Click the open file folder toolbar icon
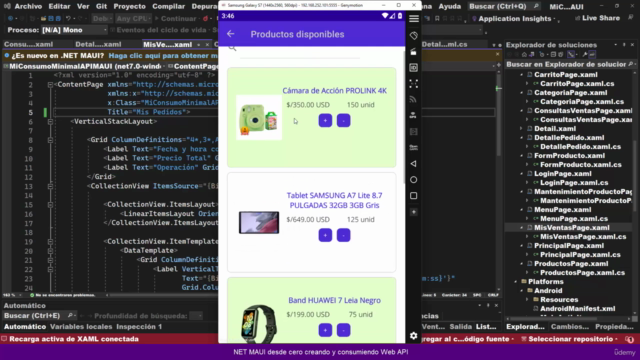 [43, 19]
